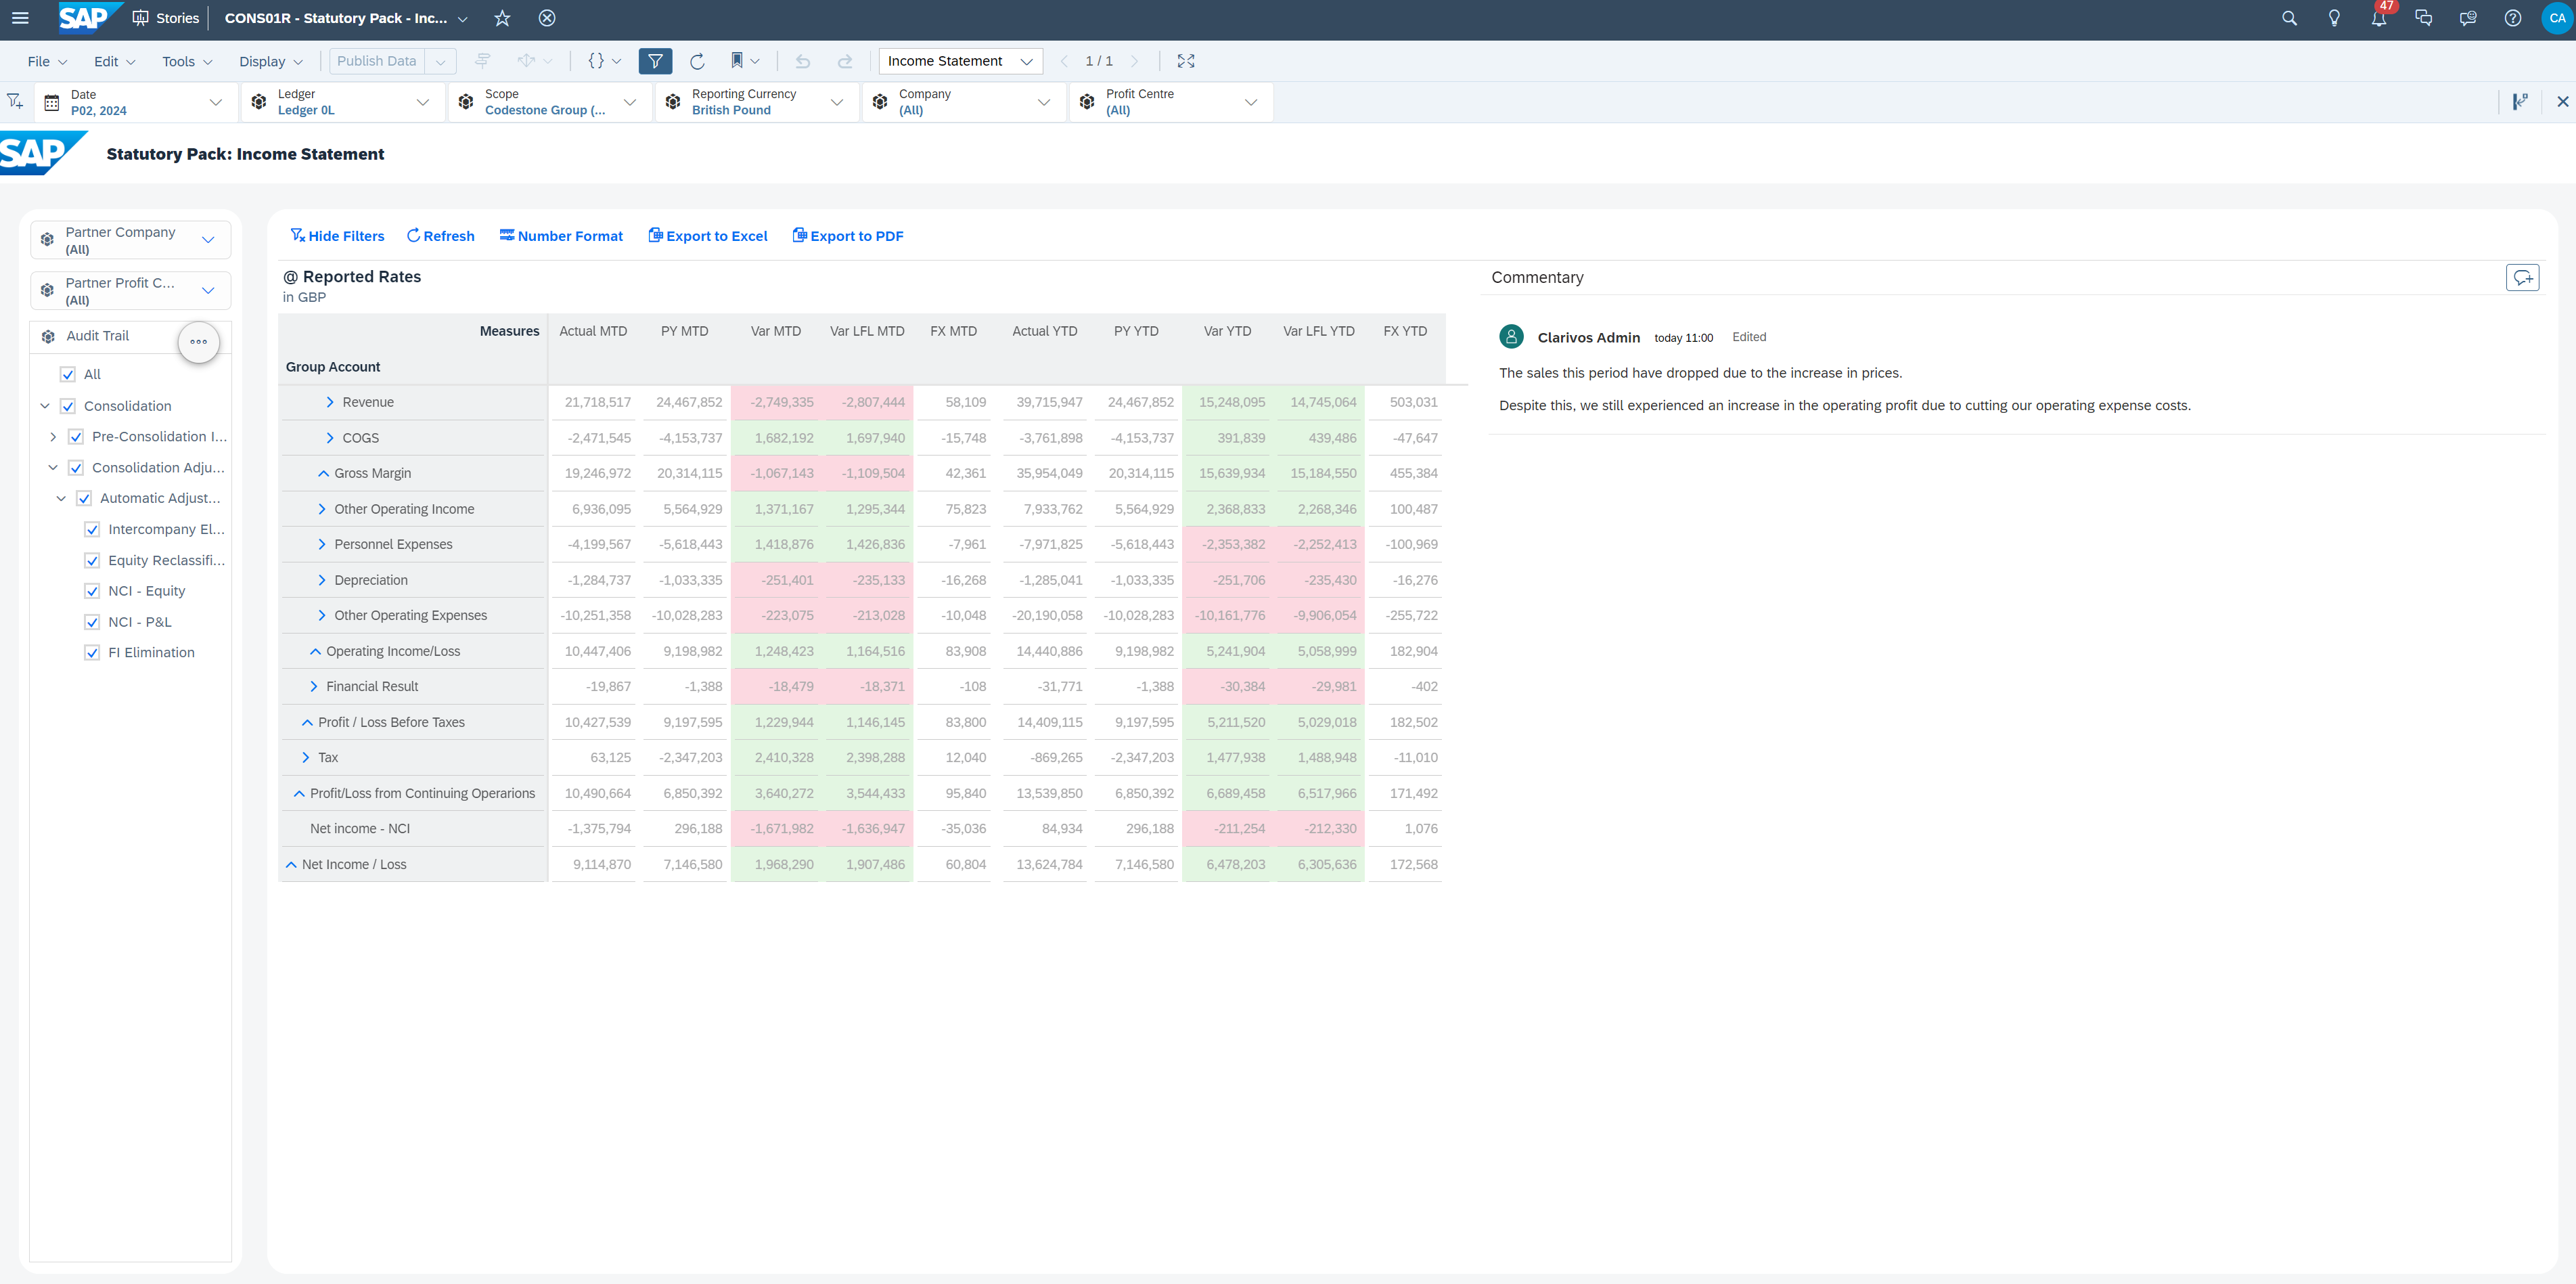
Task: Expand the Personnel Expenses row
Action: pyautogui.click(x=322, y=544)
